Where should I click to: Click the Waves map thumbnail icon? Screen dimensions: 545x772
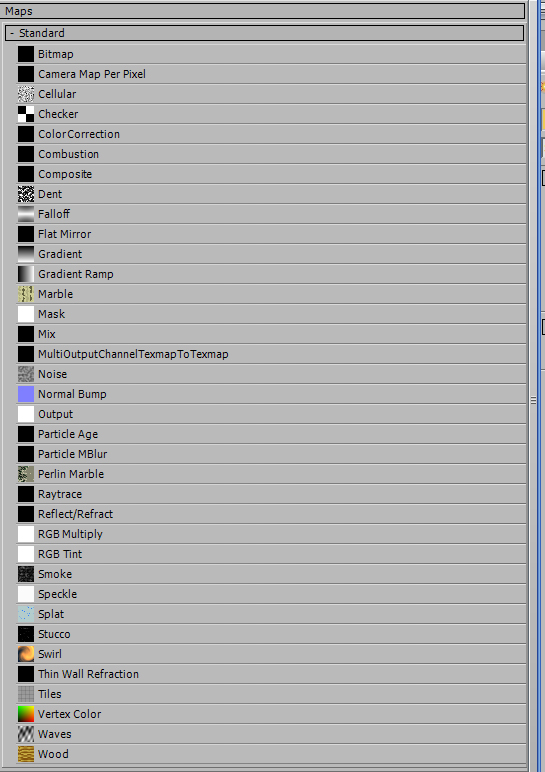point(26,734)
